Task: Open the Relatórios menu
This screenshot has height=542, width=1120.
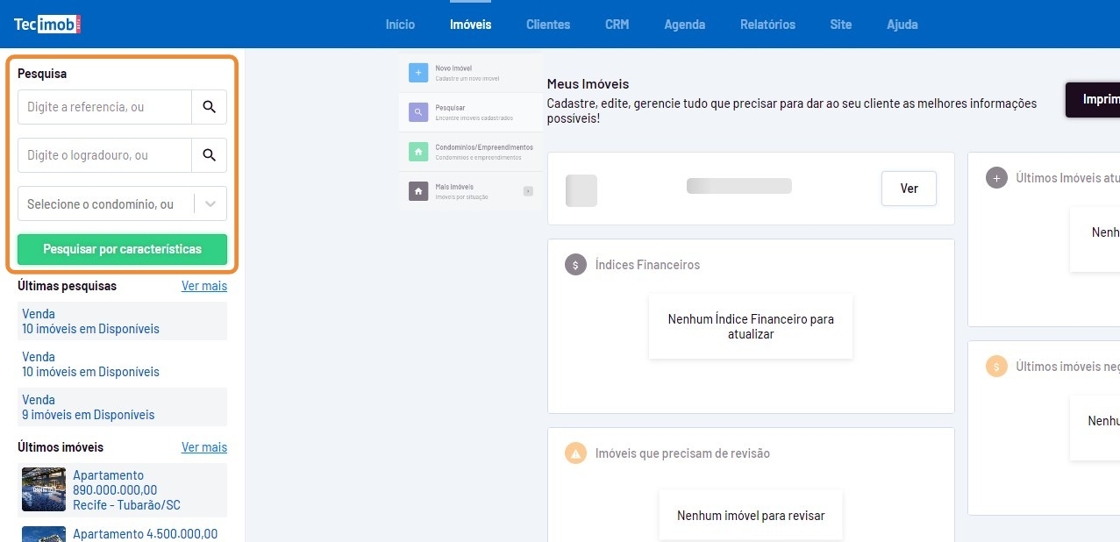Action: point(767,24)
